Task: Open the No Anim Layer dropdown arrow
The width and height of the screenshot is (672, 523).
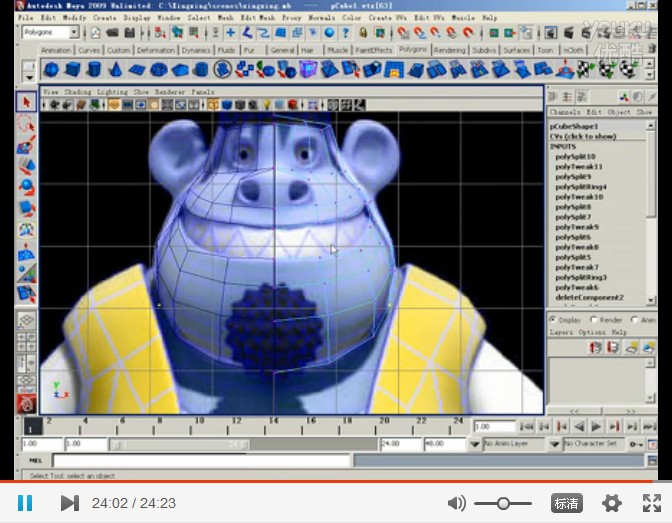Action: pyautogui.click(x=474, y=444)
